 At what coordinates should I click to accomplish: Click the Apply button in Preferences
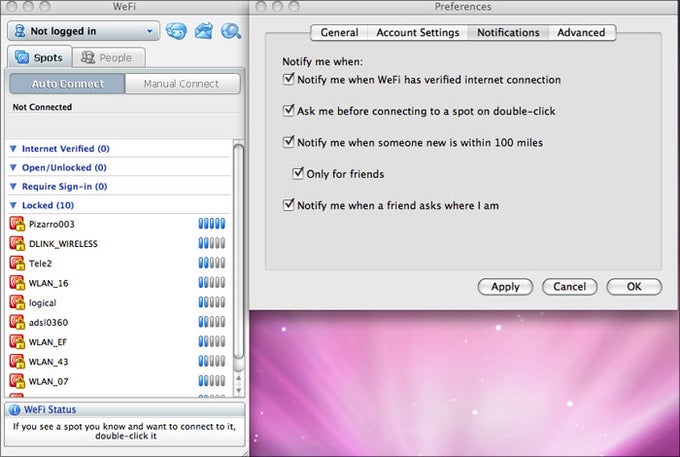coord(505,287)
